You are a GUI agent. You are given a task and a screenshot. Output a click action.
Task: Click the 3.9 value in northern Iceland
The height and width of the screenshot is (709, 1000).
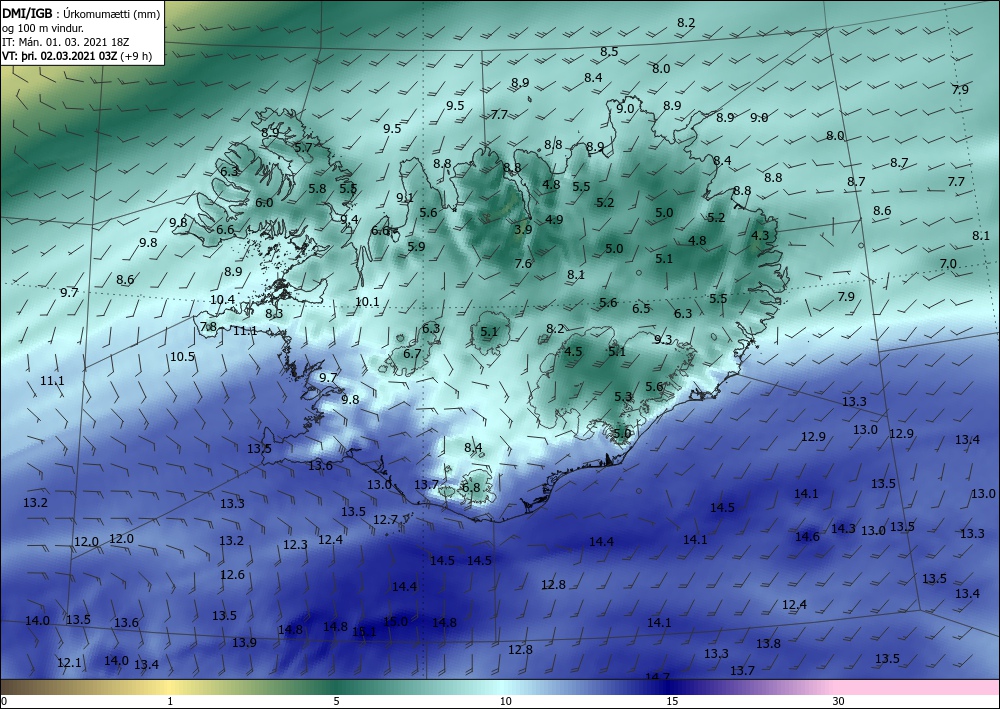pyautogui.click(x=523, y=230)
